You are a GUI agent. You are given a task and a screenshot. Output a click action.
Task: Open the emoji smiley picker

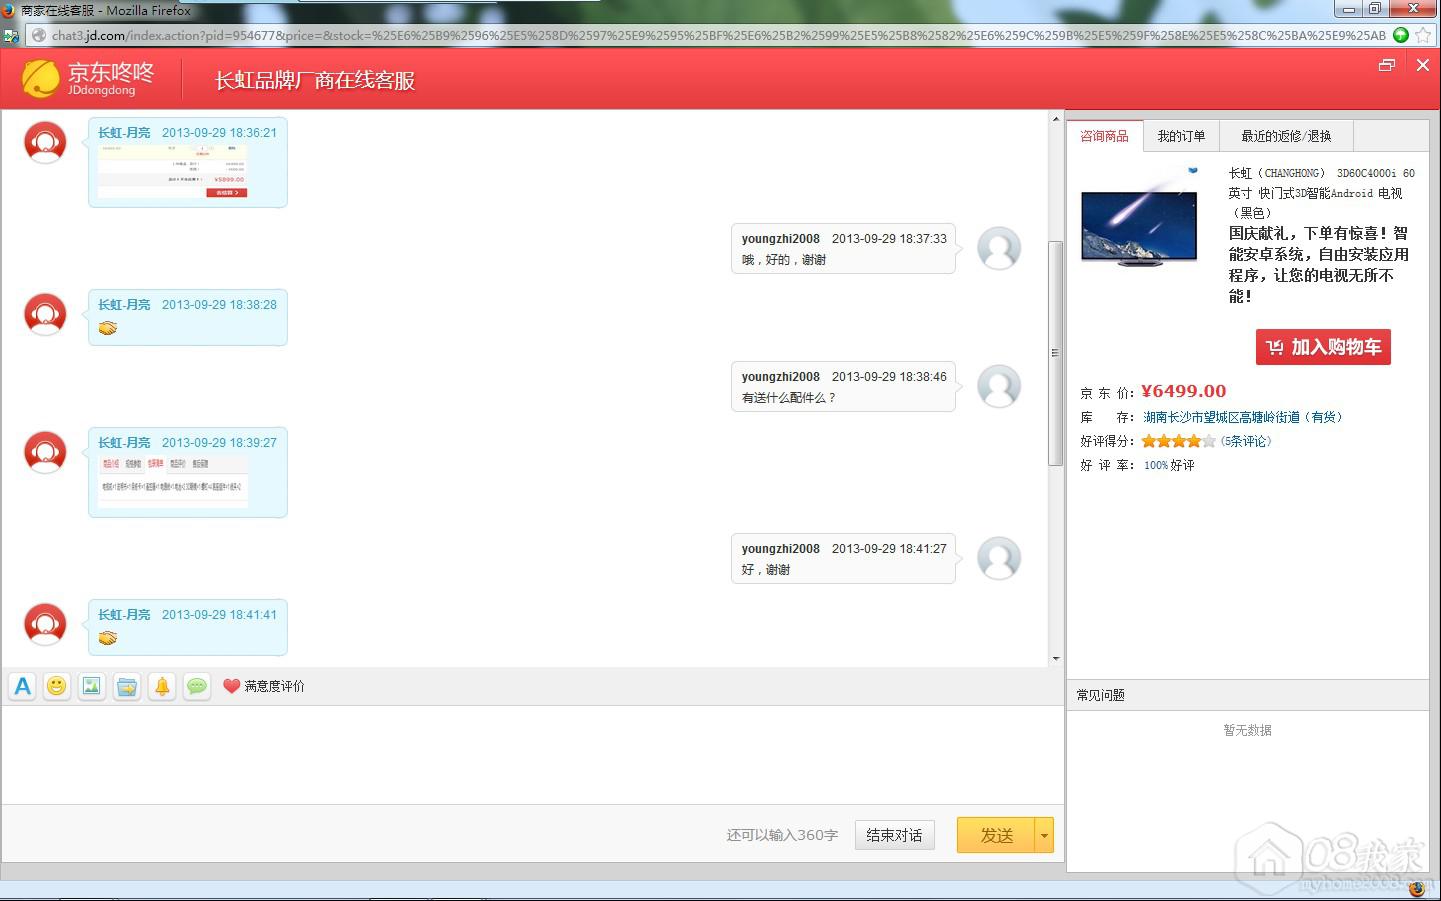[57, 686]
